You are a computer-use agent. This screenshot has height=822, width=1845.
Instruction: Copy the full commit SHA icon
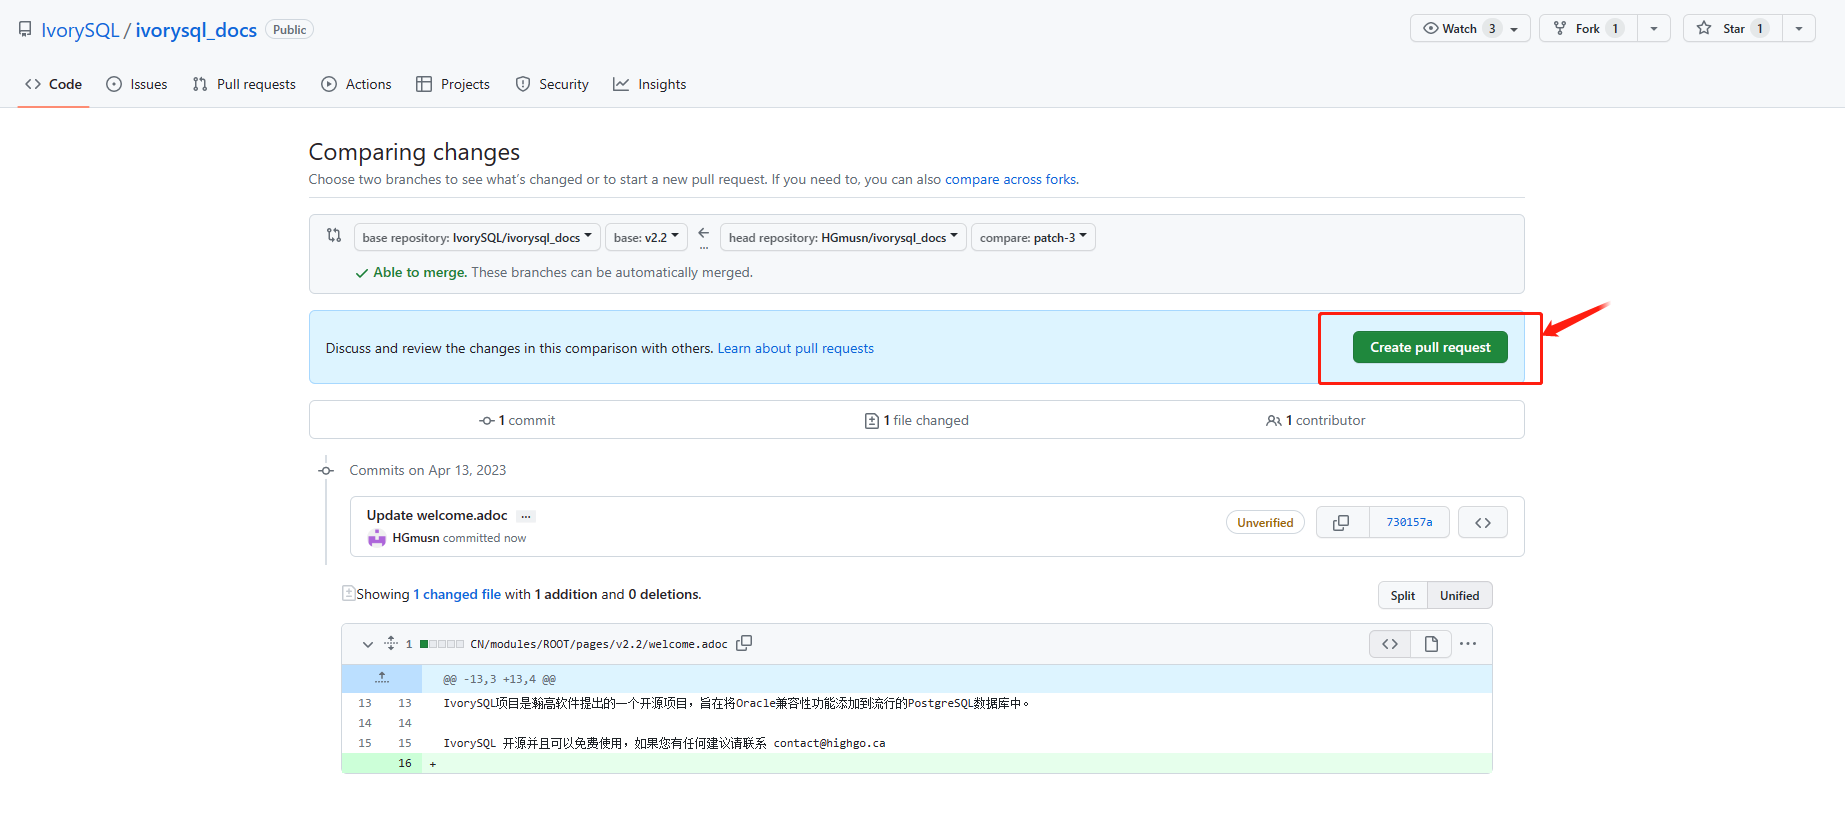coord(1341,523)
